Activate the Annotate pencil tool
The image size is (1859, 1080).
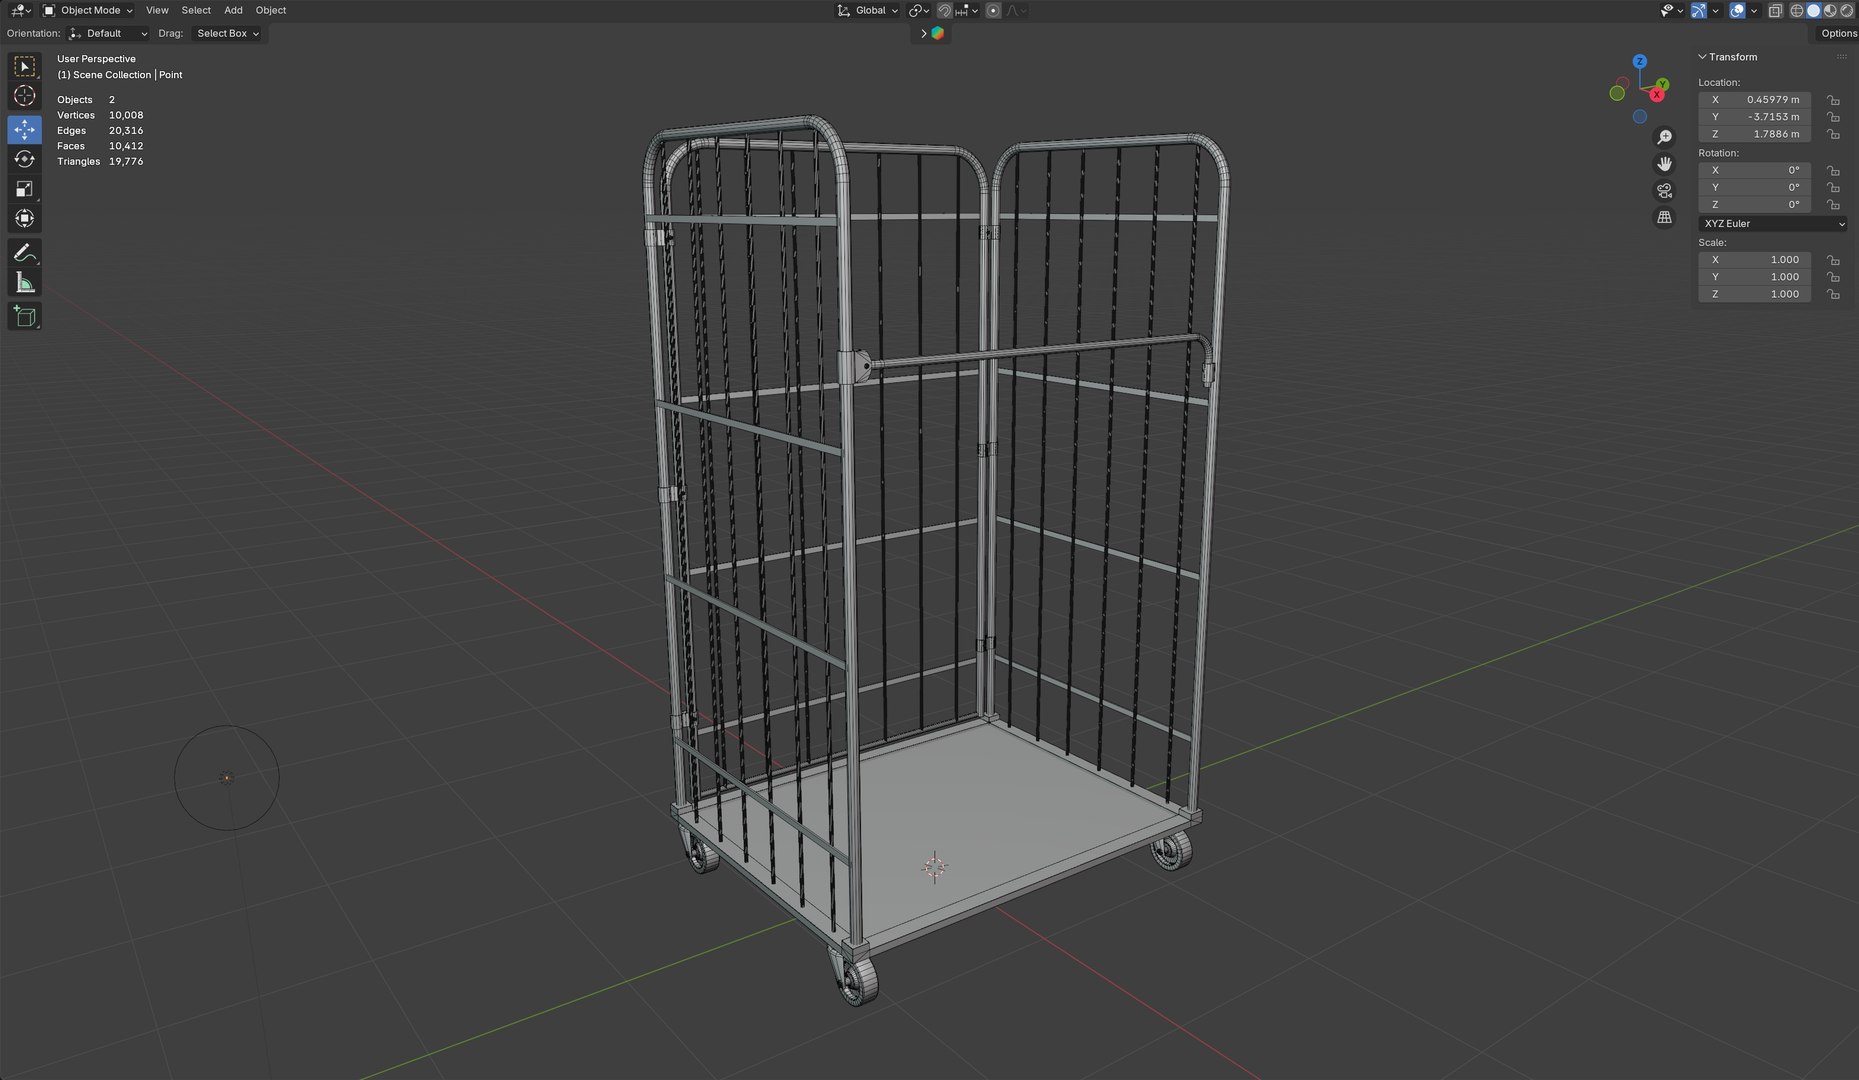(25, 253)
